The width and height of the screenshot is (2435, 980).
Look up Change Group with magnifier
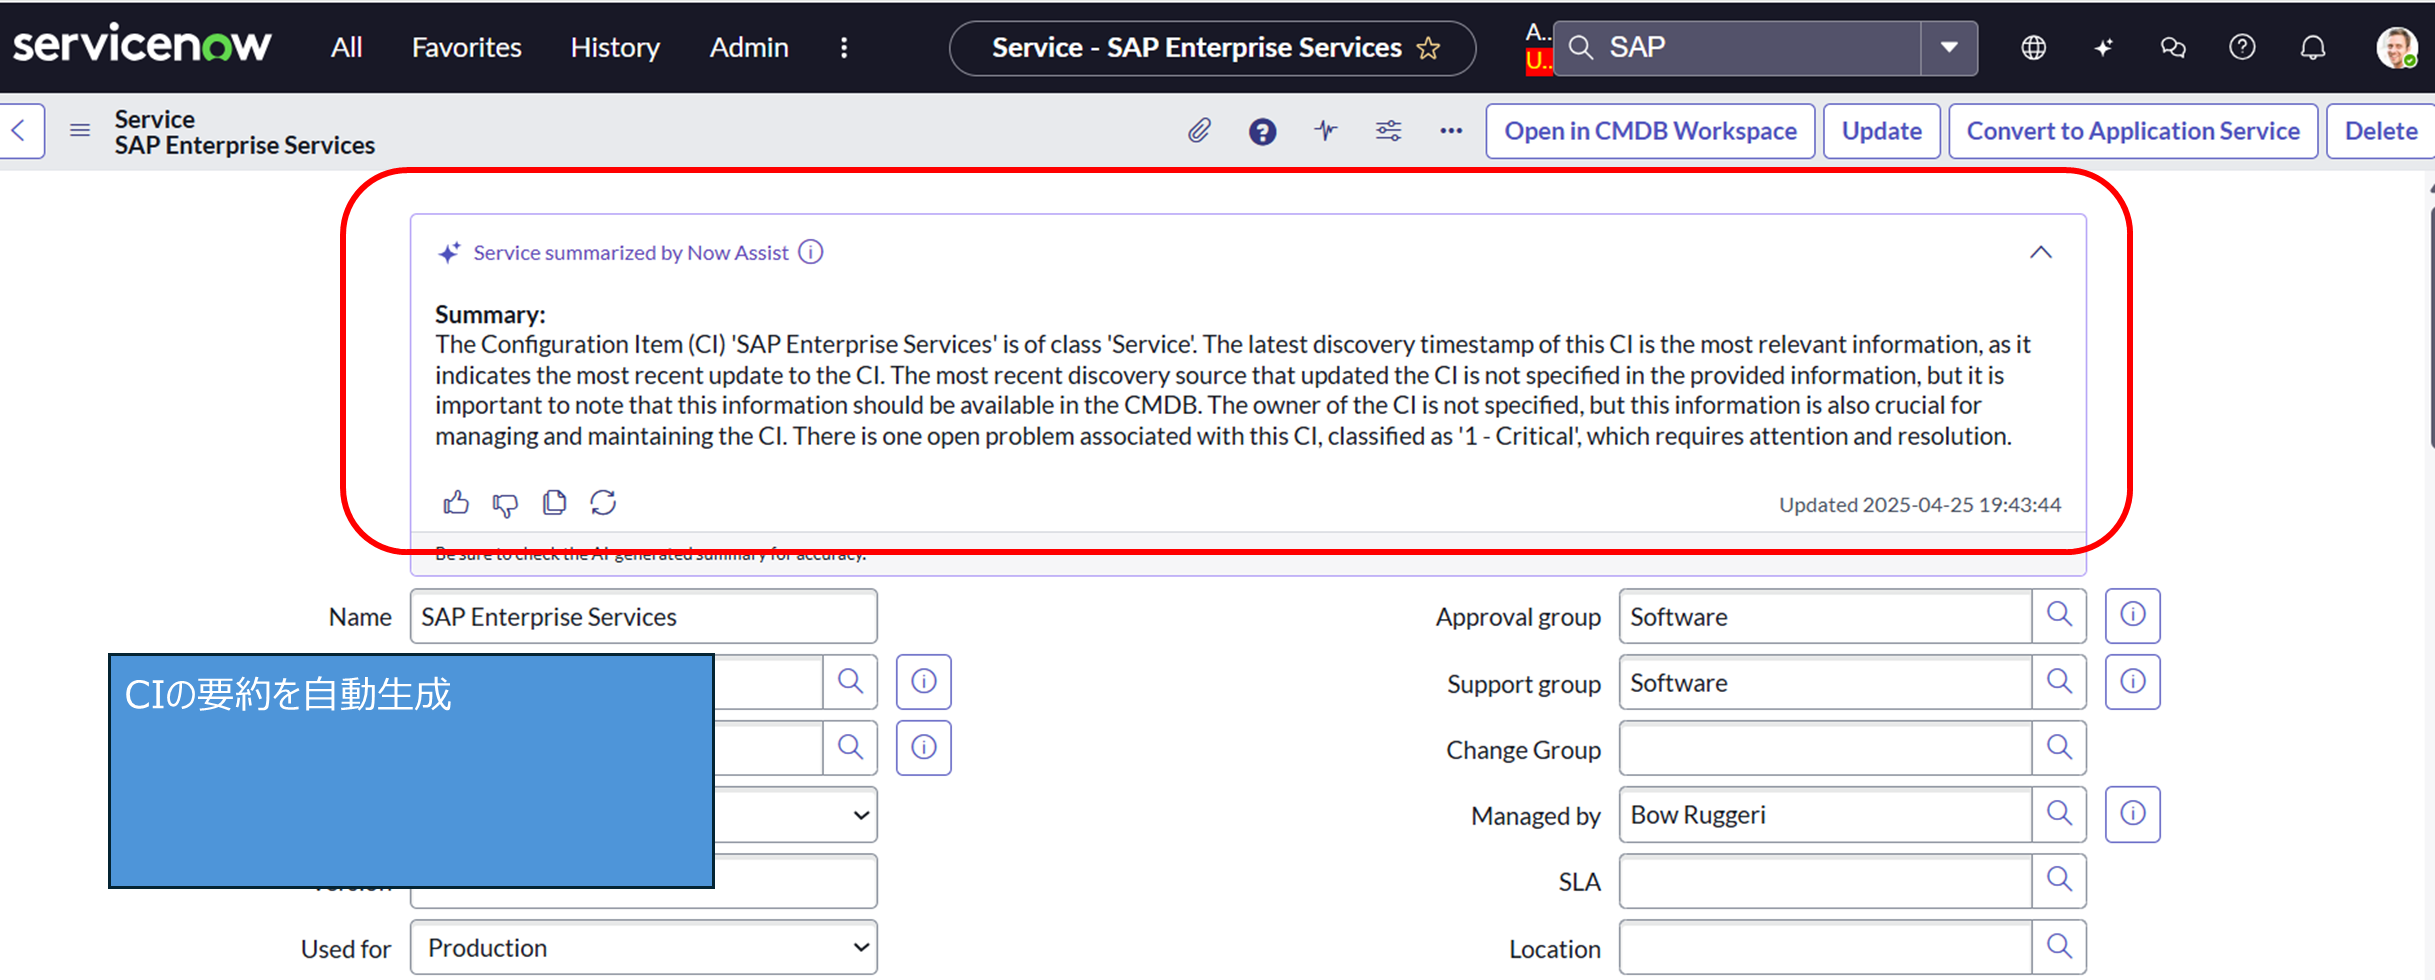pyautogui.click(x=2059, y=748)
